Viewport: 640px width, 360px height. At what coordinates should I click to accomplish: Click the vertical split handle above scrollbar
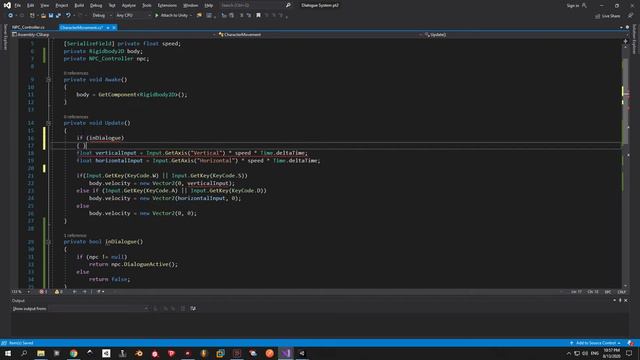tap(625, 41)
